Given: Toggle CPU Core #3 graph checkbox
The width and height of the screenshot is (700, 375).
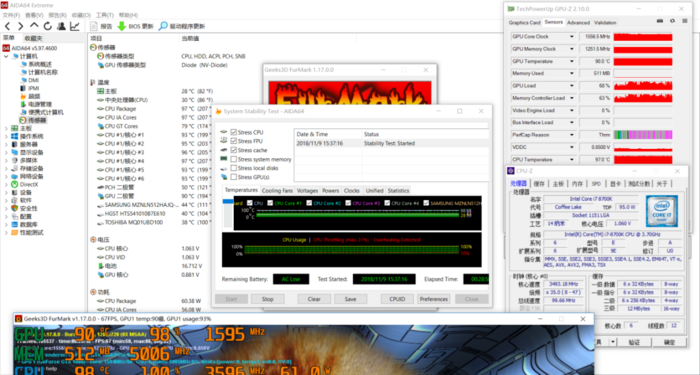Looking at the screenshot, I should (x=348, y=203).
